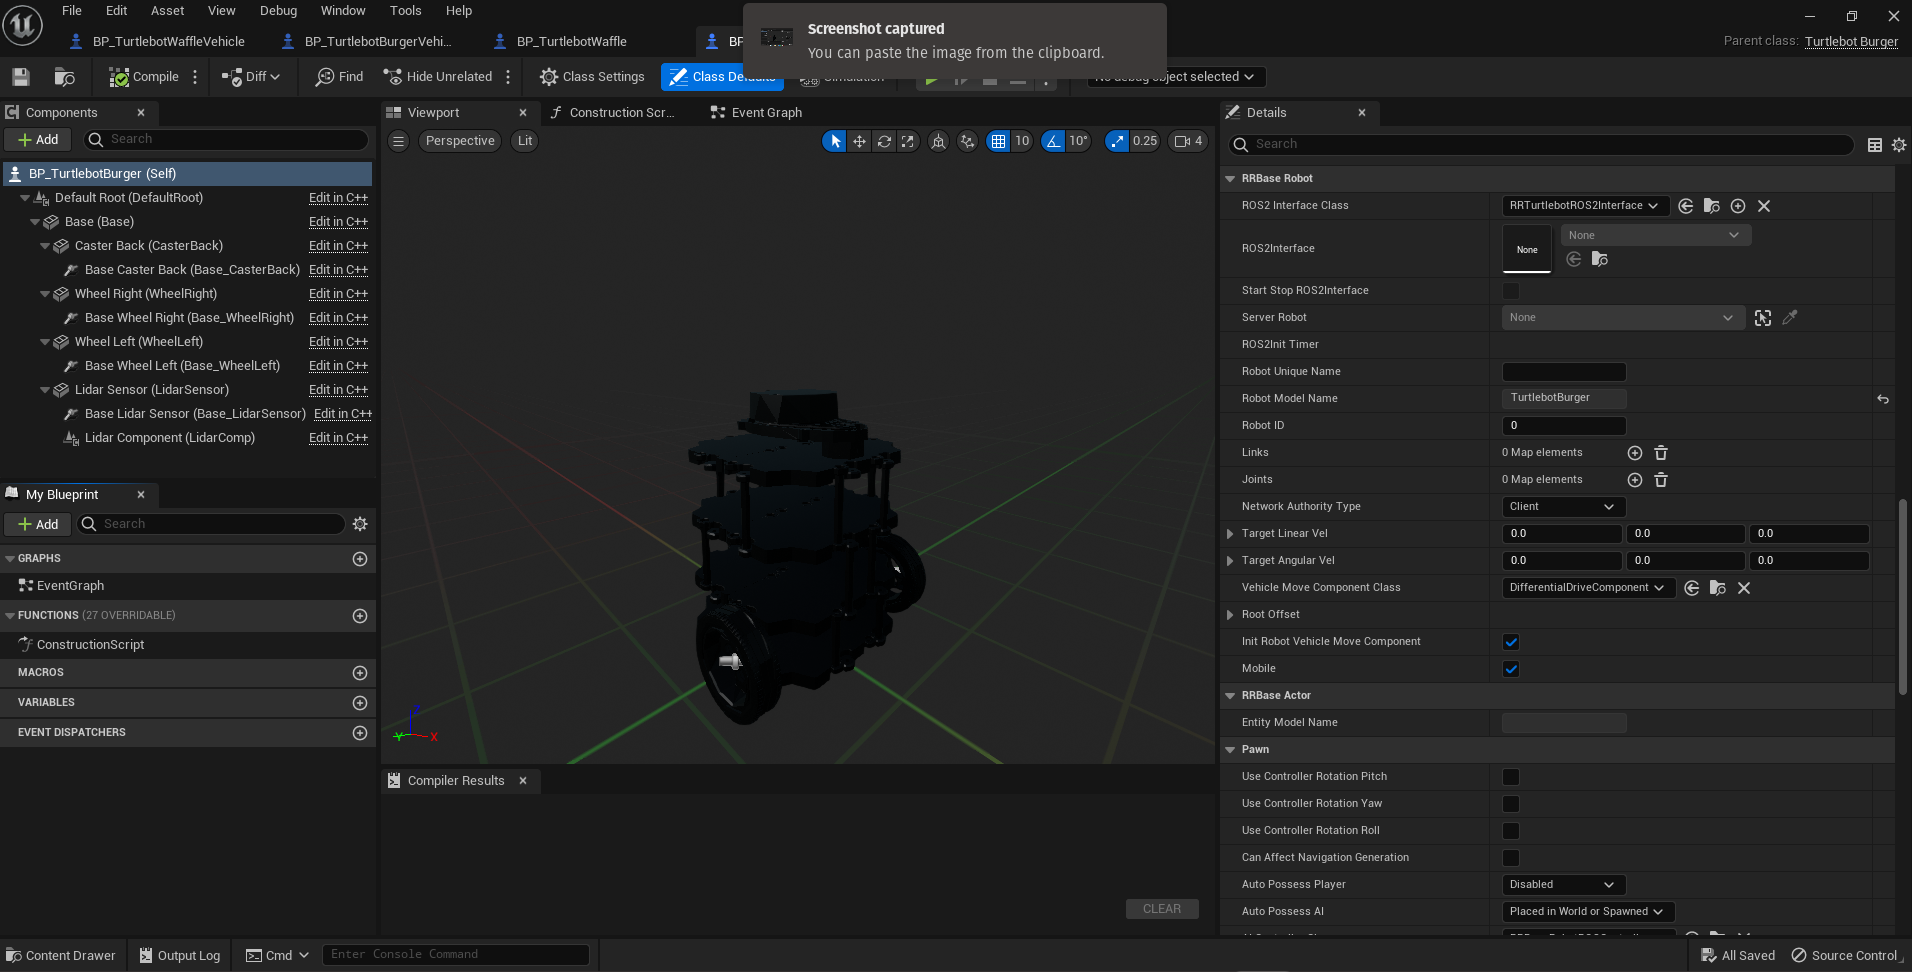Screen dimensions: 1912x972
Task: Open ROS2 Interface Class dropdown
Action: click(x=1585, y=206)
